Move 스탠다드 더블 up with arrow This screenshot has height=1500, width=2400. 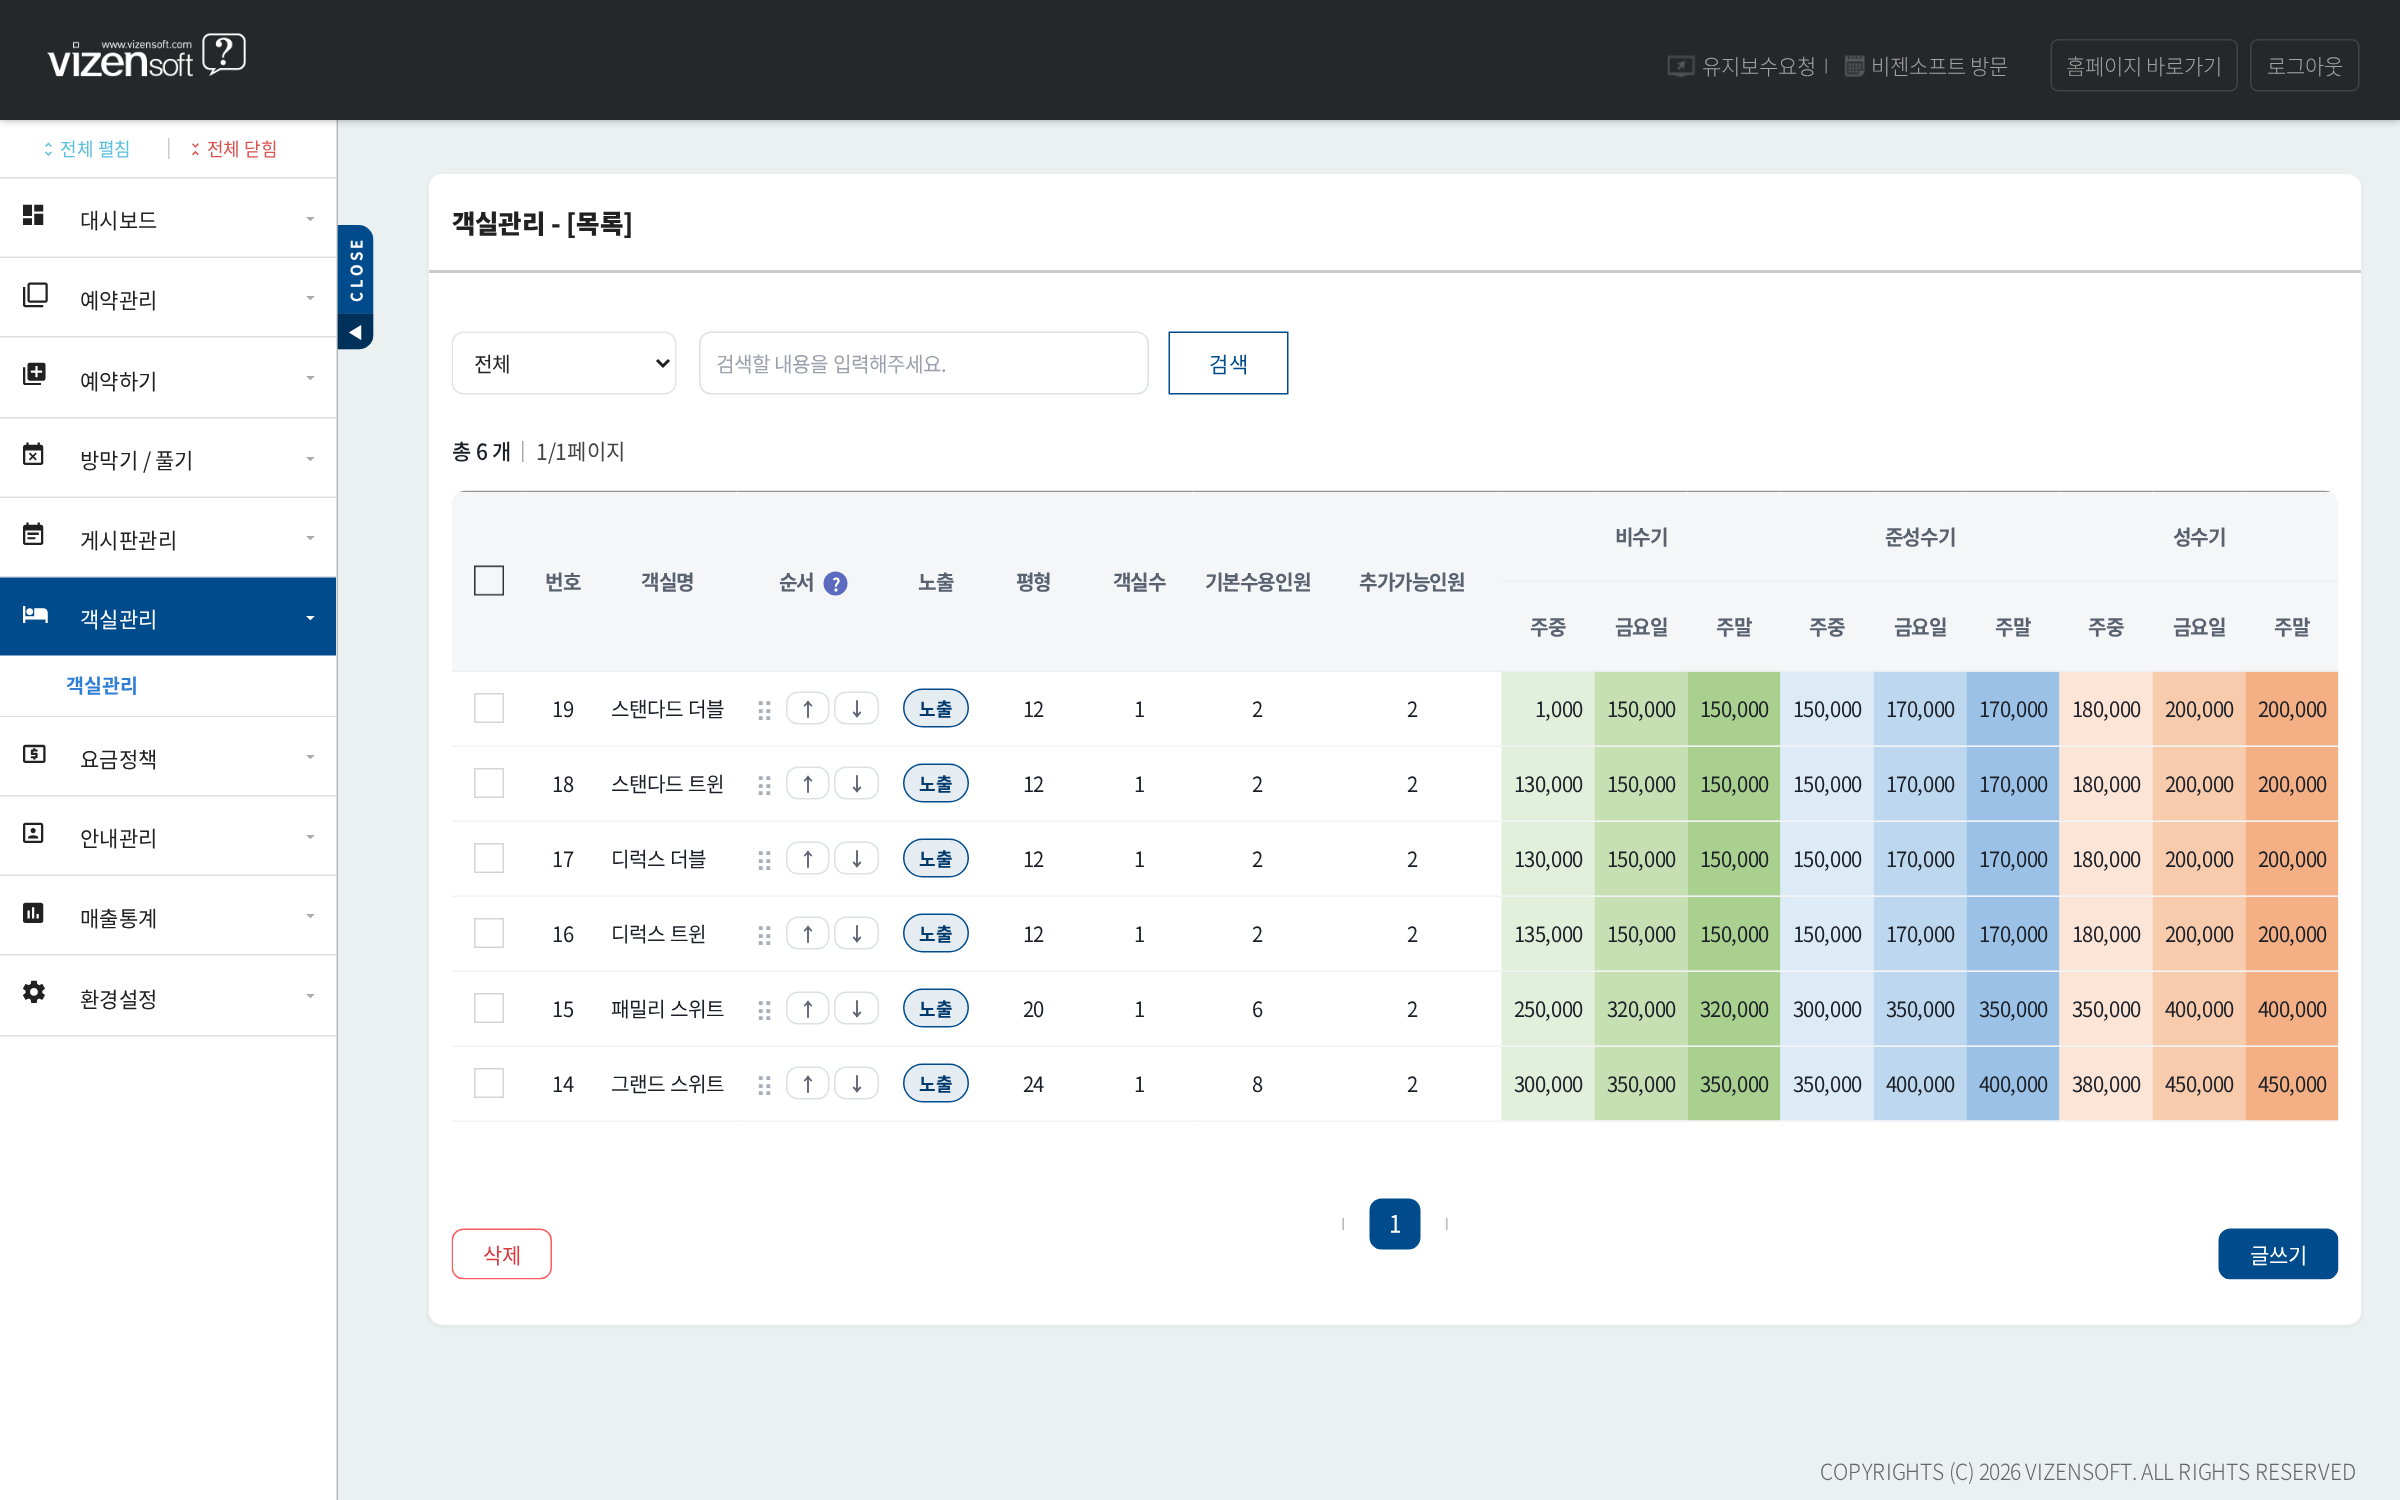click(807, 709)
